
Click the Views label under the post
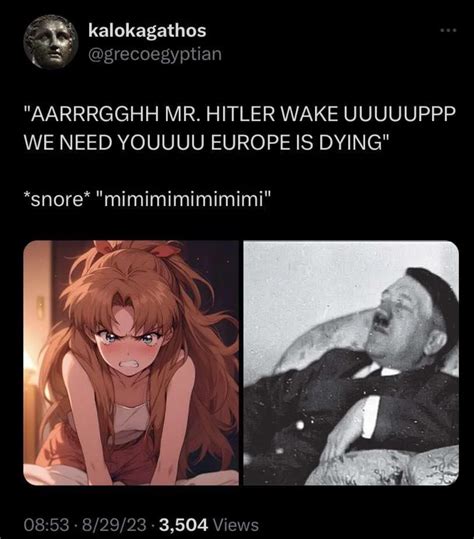tap(236, 525)
